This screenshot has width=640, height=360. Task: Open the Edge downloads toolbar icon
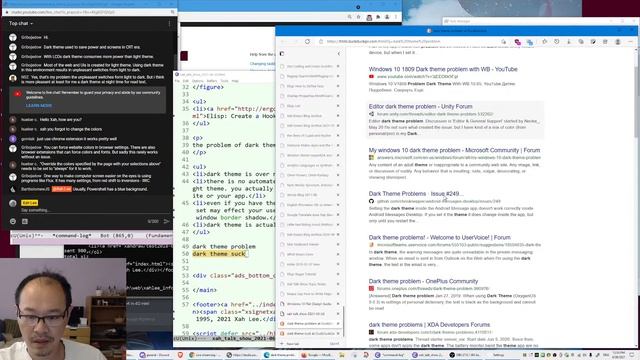pos(569,42)
